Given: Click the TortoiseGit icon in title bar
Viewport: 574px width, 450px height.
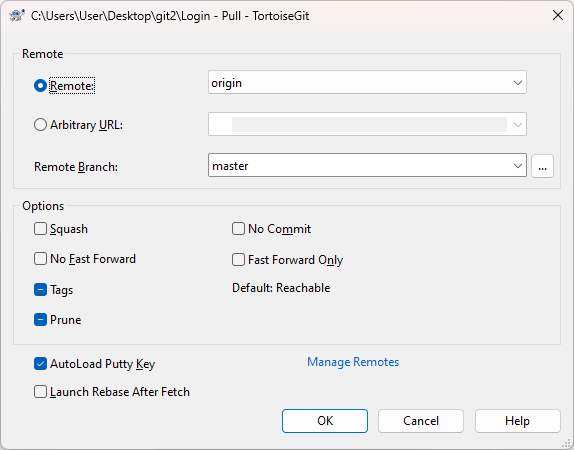Looking at the screenshot, I should point(17,16).
